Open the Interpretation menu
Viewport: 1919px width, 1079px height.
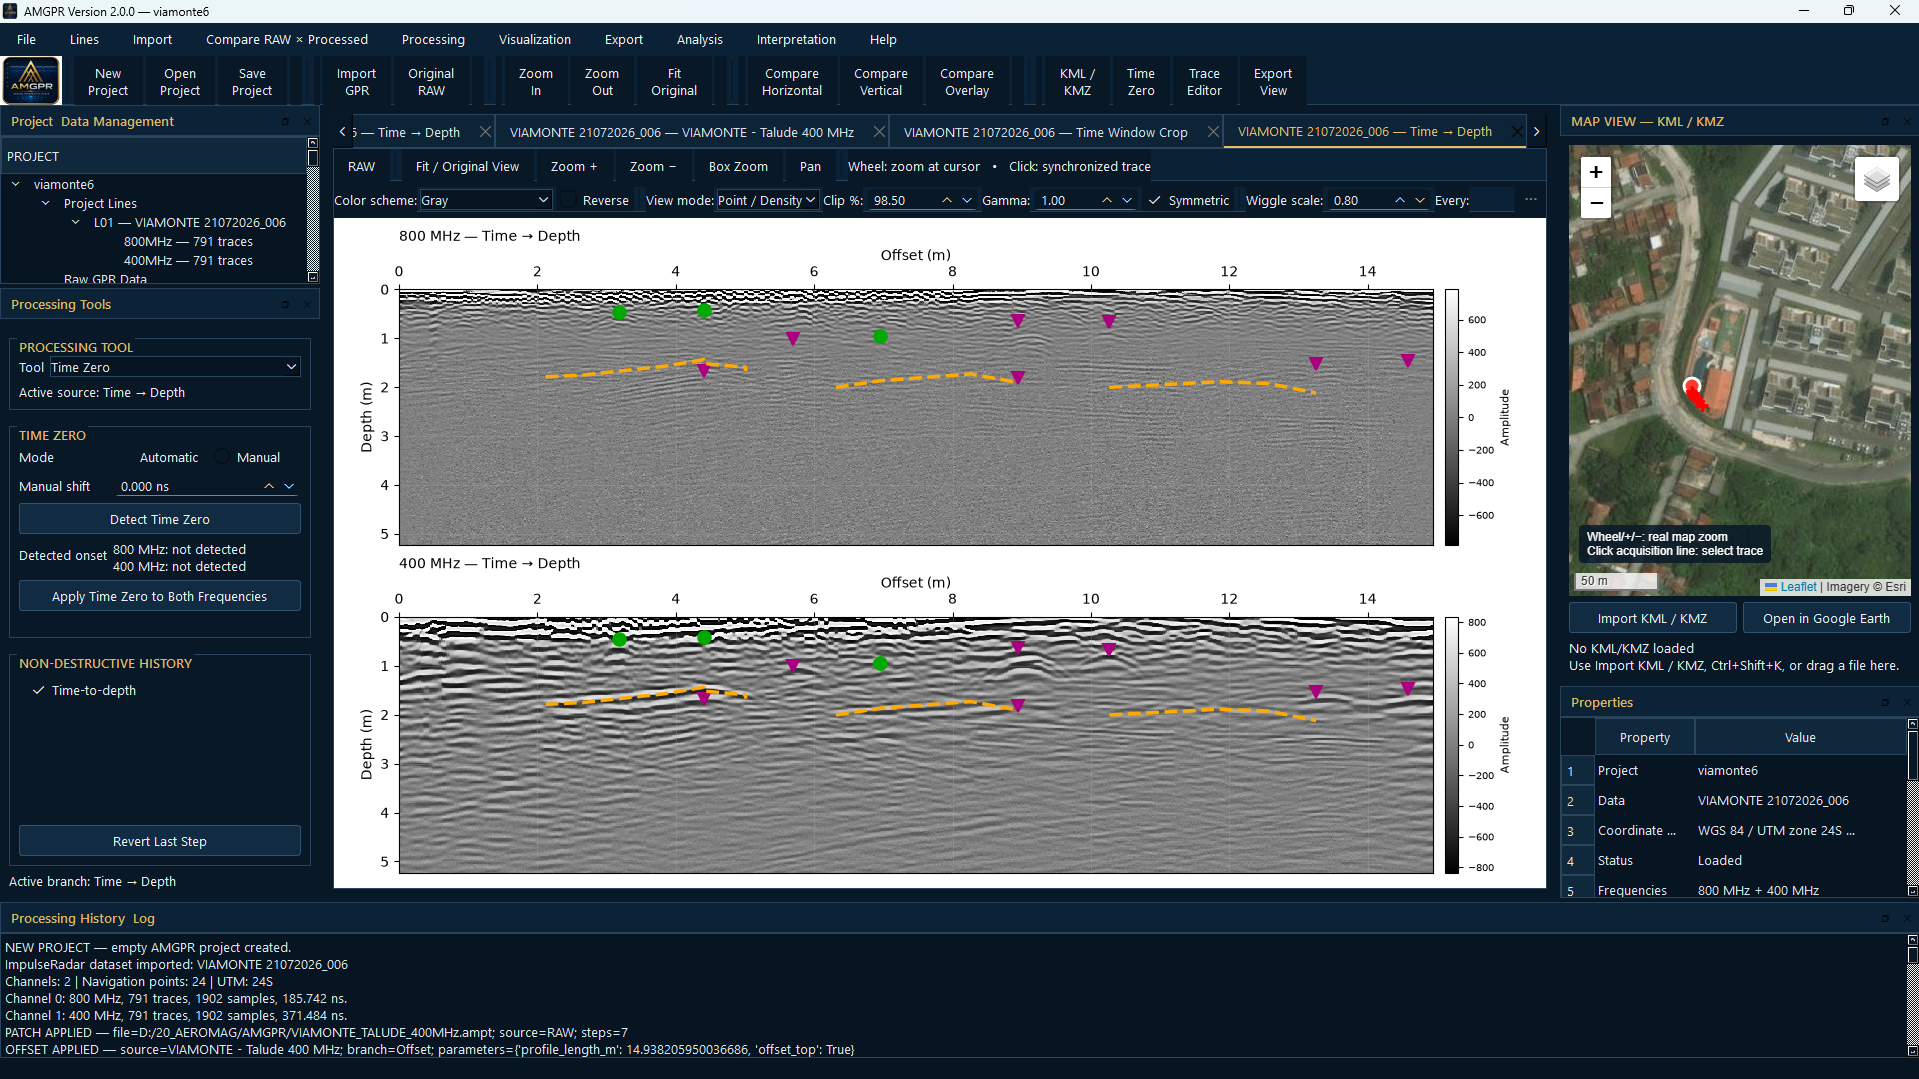[x=795, y=39]
